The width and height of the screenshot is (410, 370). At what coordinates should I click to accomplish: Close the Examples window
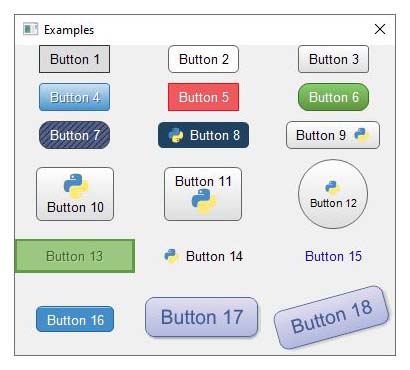[380, 29]
